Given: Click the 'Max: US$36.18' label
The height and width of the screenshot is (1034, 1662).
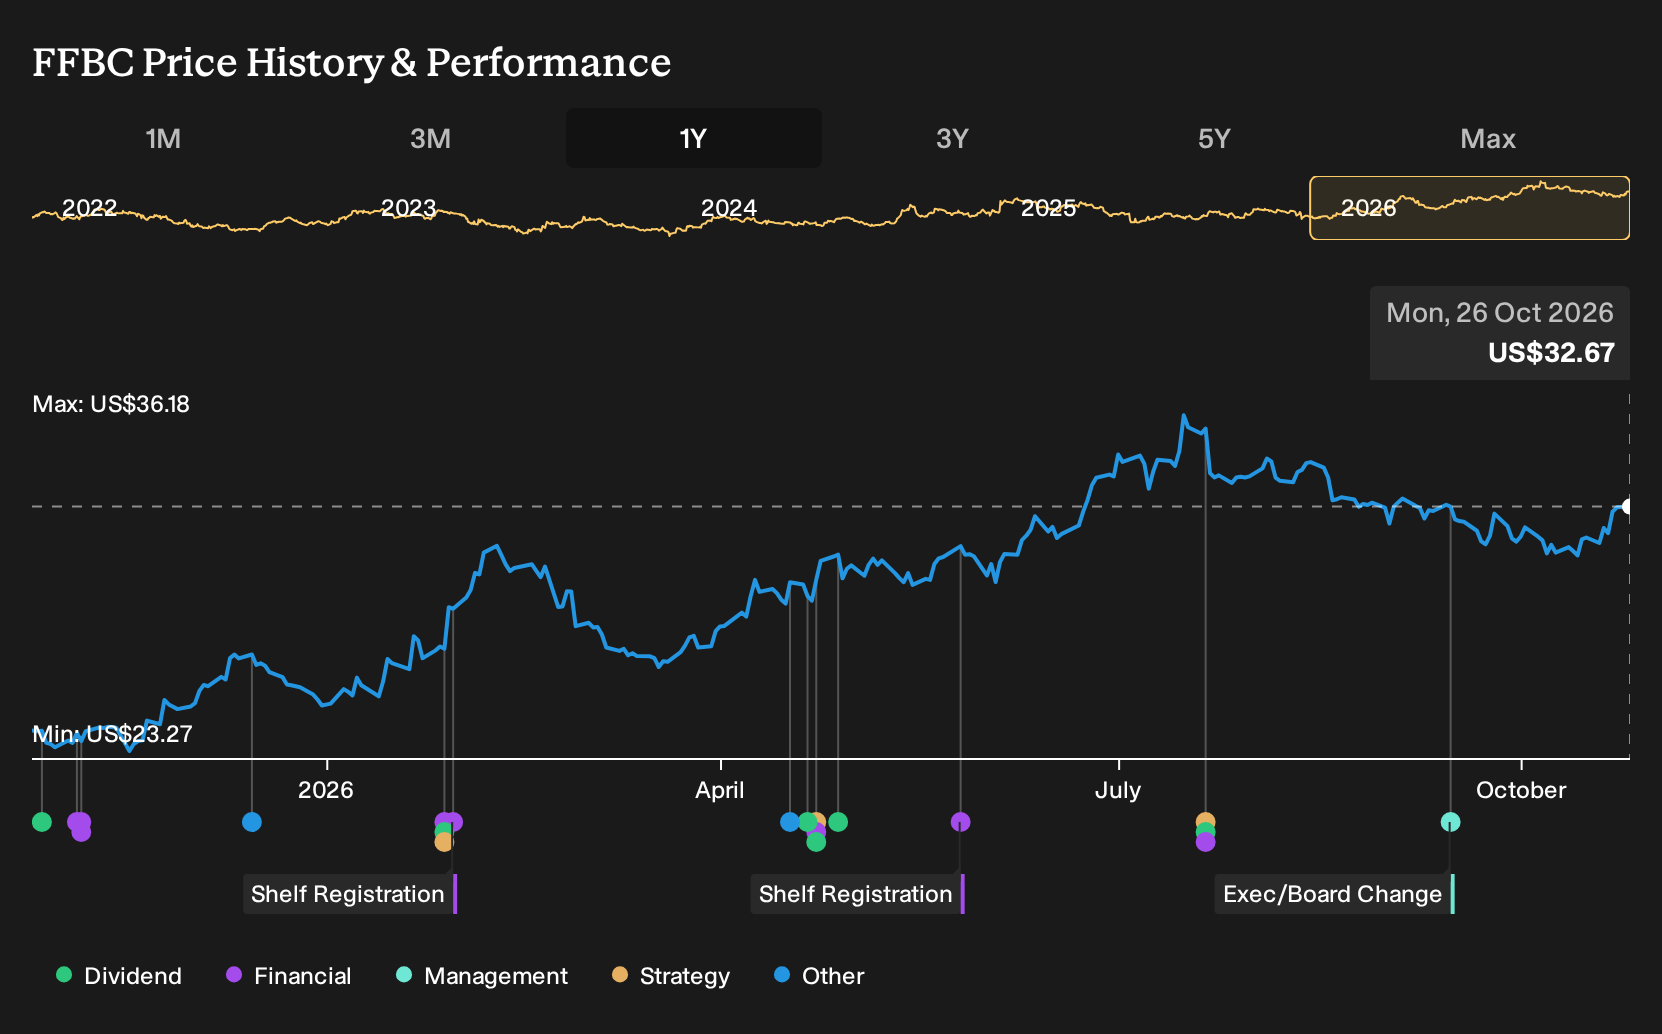Looking at the screenshot, I should pos(111,404).
